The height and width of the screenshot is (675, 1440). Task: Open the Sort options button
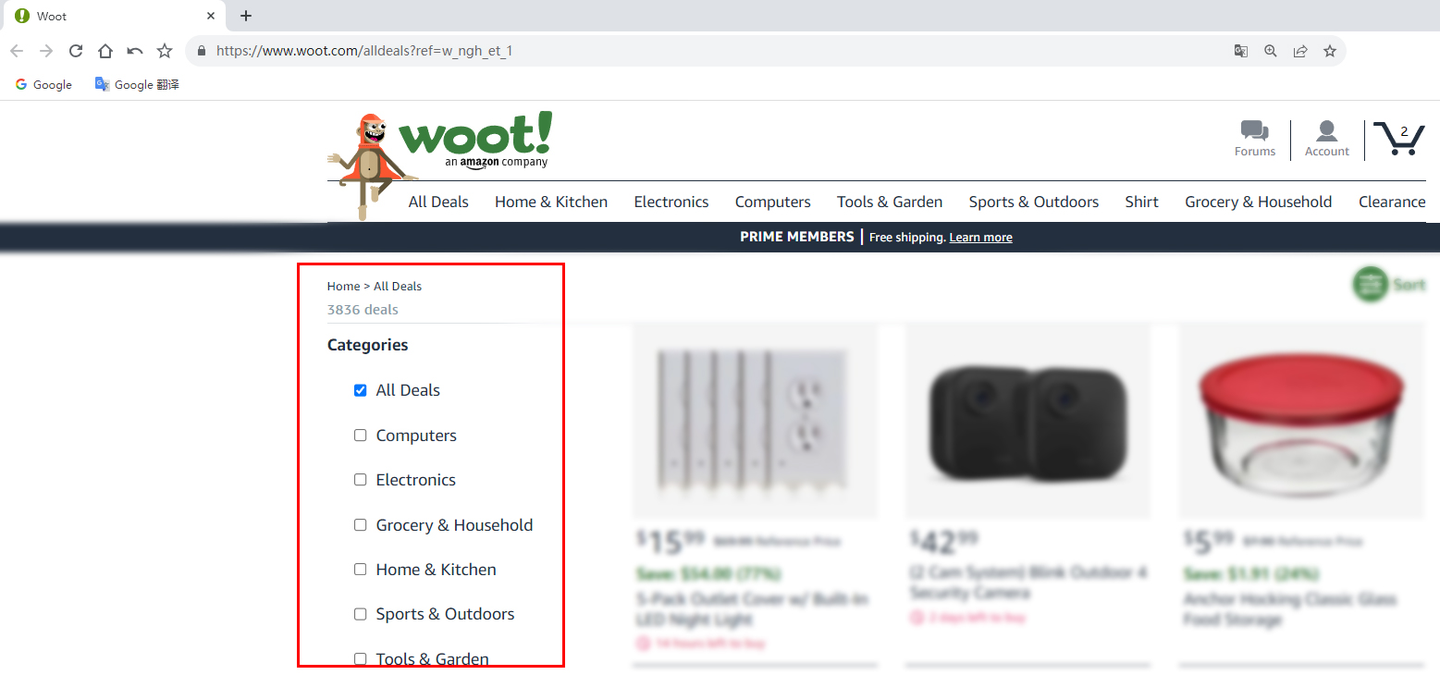pyautogui.click(x=1389, y=284)
